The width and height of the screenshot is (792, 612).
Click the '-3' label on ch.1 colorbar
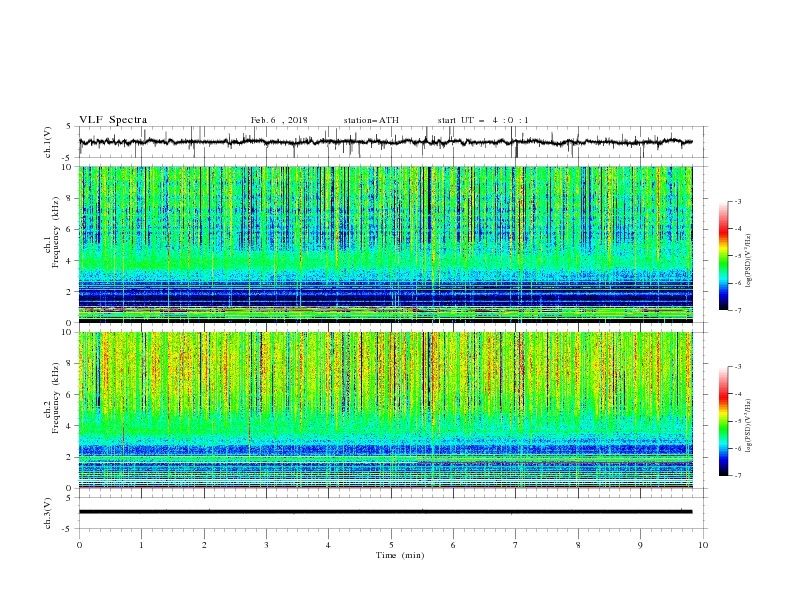(737, 201)
